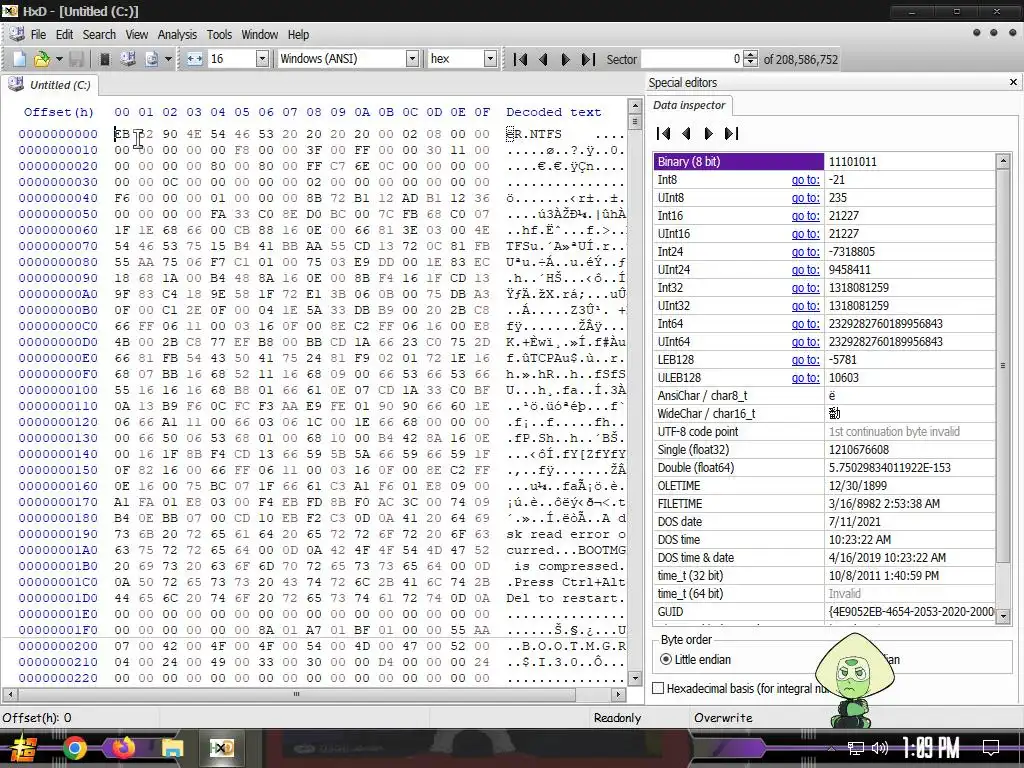
Task: Jump to the first sector
Action: 520,59
